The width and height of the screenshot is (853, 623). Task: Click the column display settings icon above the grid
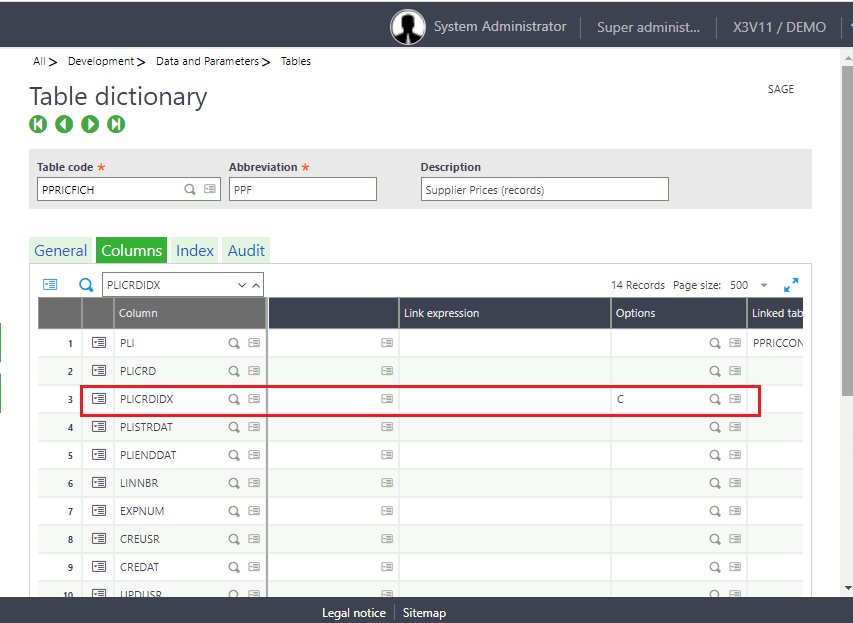50,284
